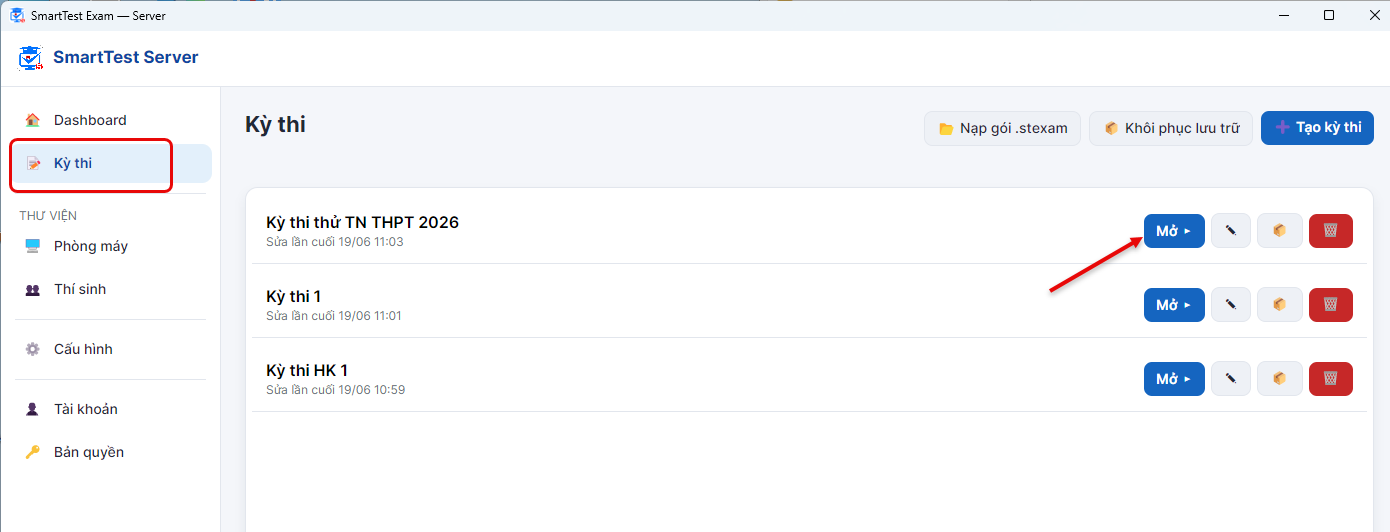Click the SmartTest Server logo icon
The image size is (1390, 532).
[x=31, y=58]
